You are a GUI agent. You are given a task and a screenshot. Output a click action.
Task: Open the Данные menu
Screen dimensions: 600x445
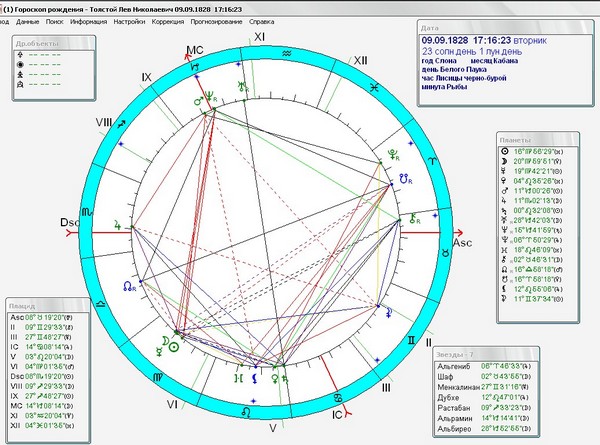pyautogui.click(x=28, y=22)
